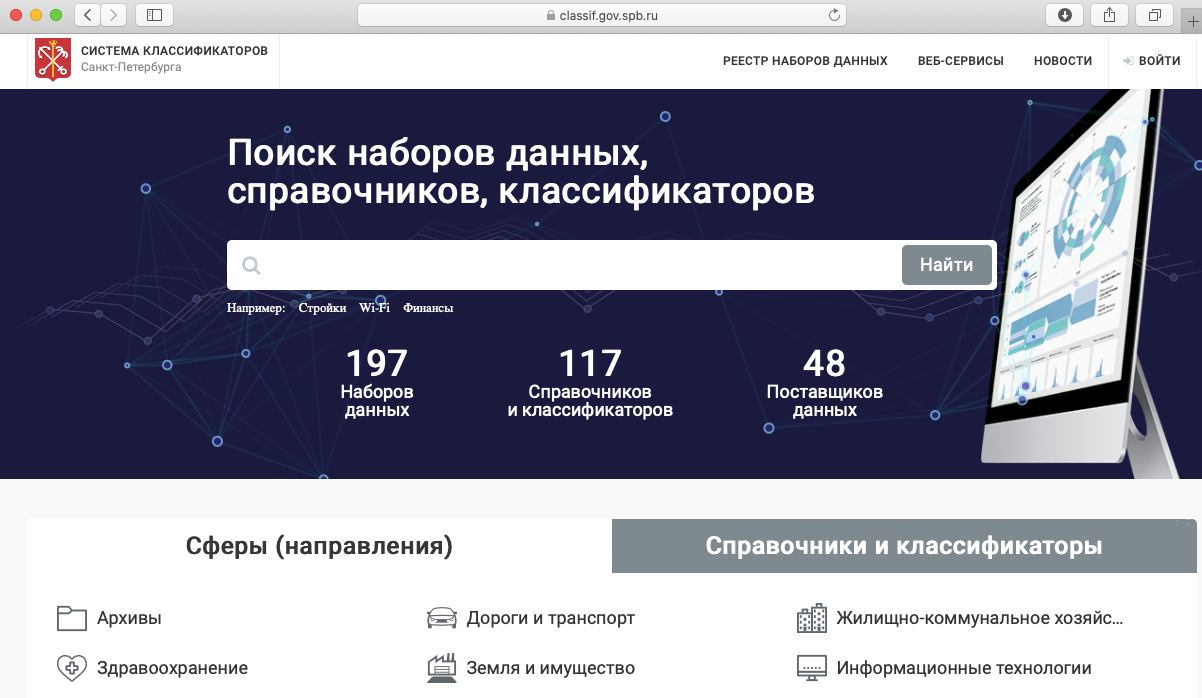
Task: Open Safari downloads button
Action: coord(1065,15)
